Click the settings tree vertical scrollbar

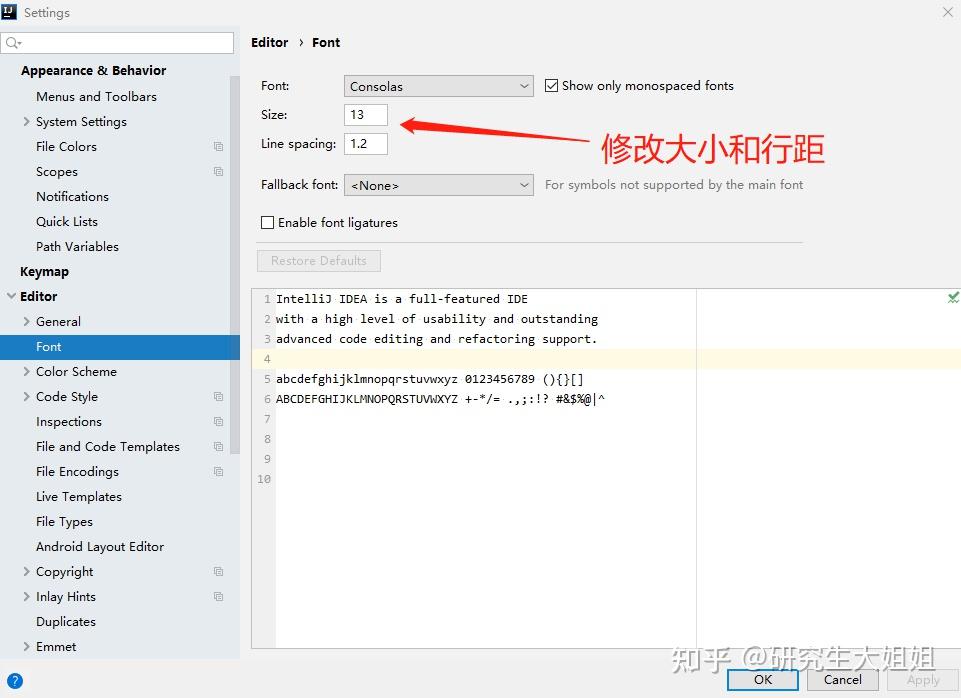235,264
